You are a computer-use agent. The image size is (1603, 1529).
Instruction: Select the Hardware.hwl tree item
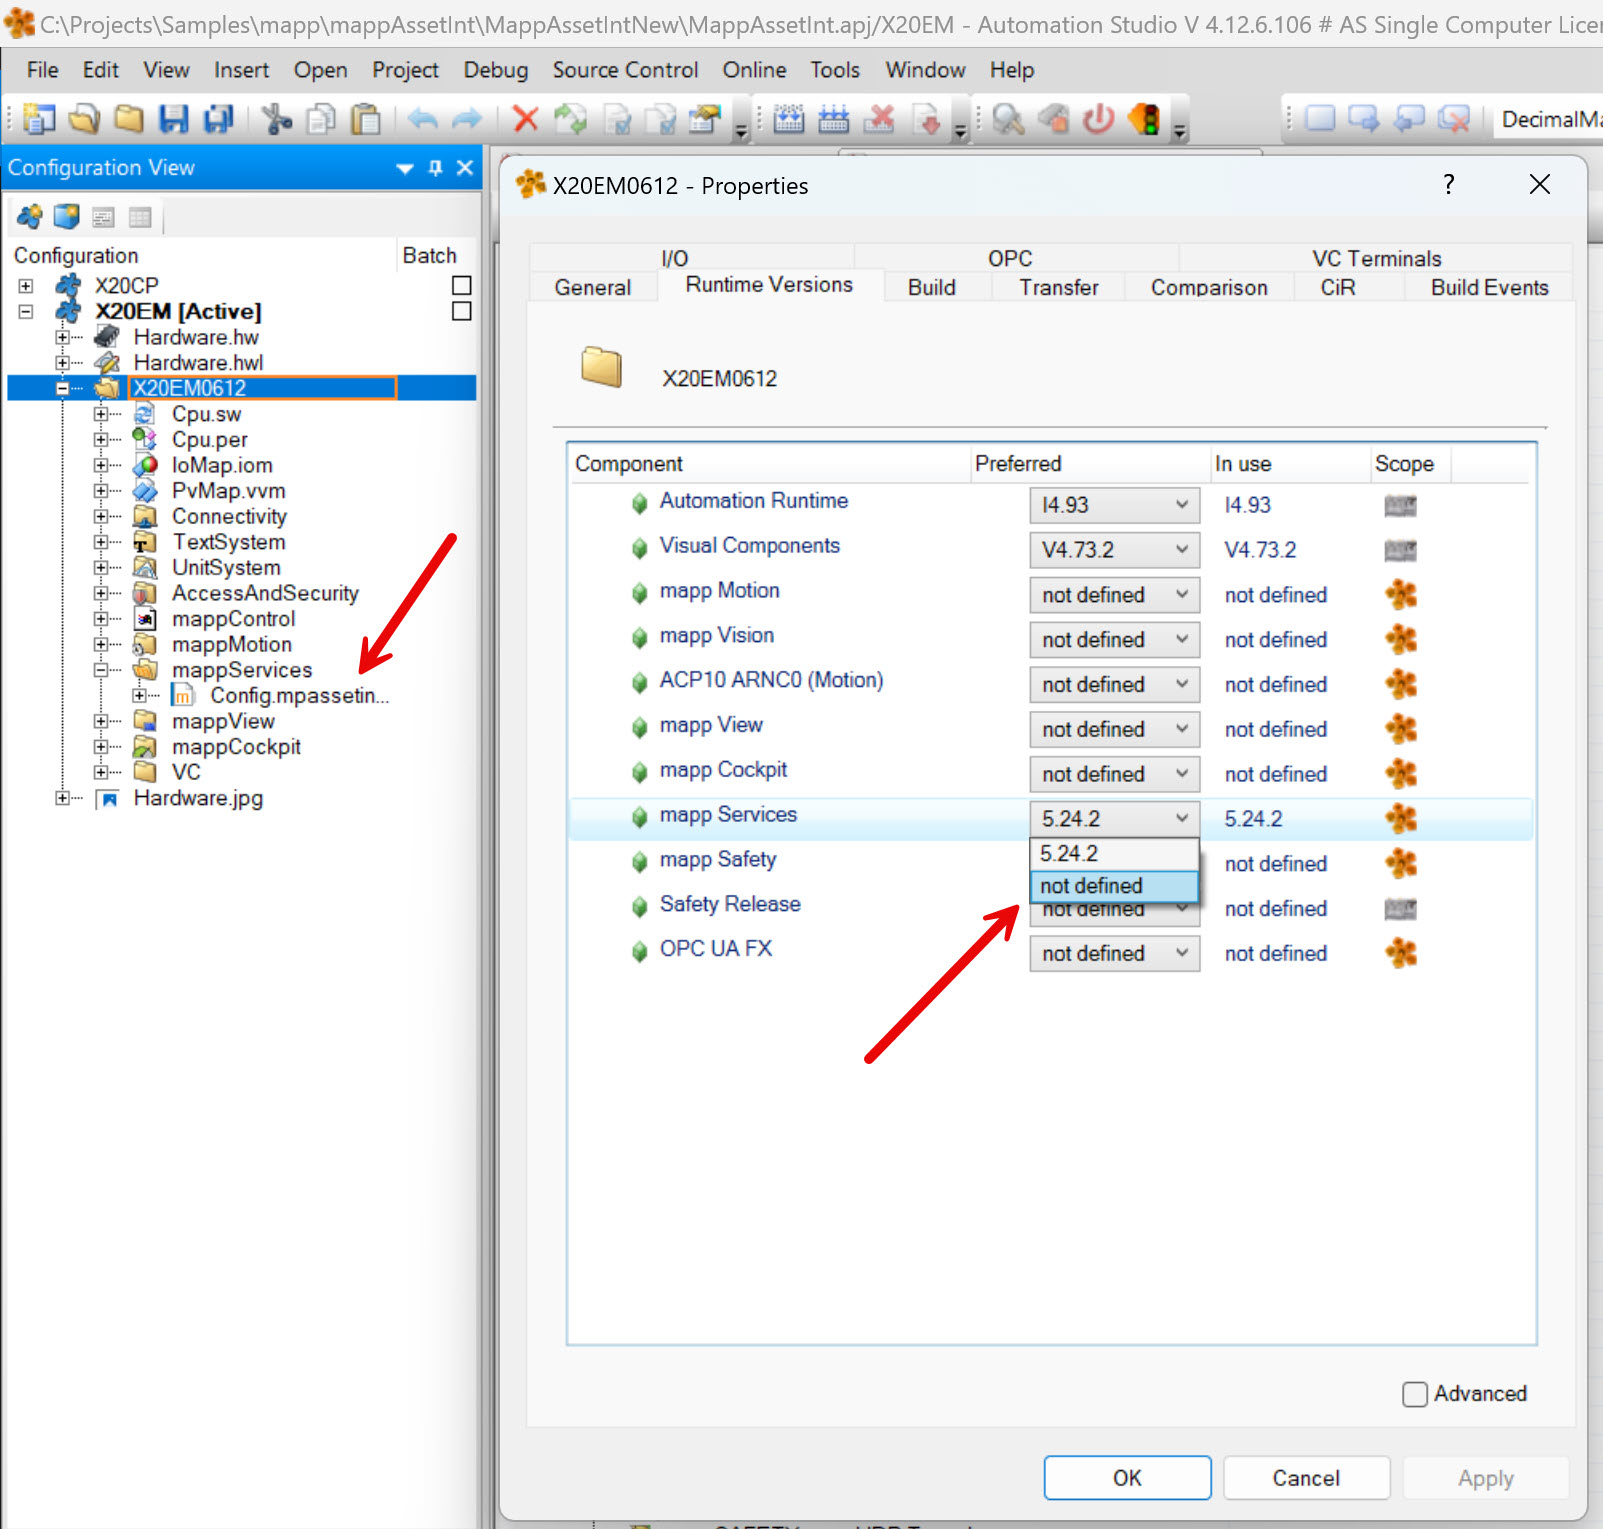[198, 362]
